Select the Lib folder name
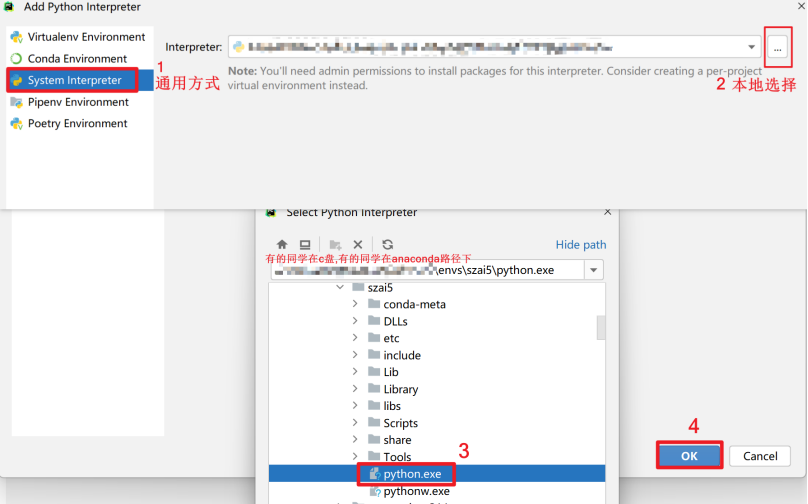Image resolution: width=808 pixels, height=504 pixels. (x=391, y=372)
